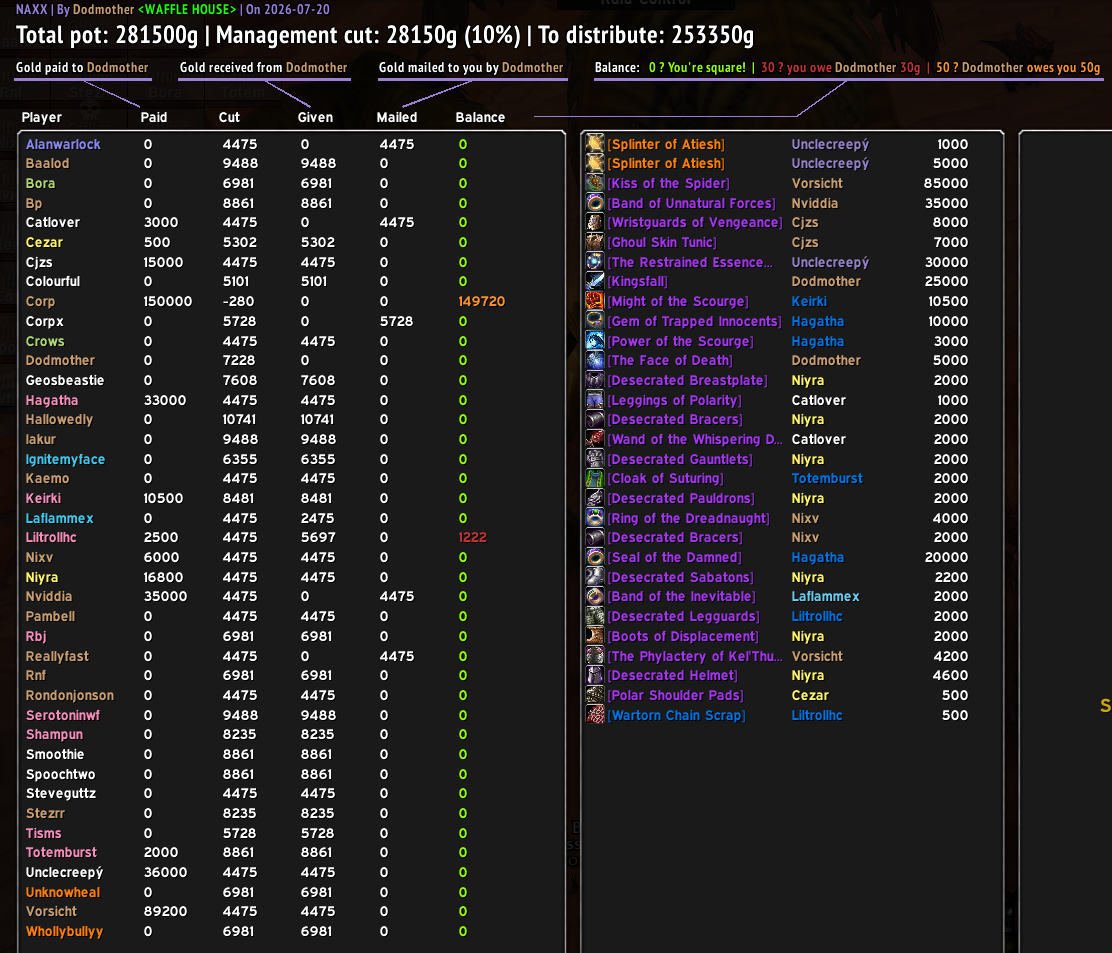Screen dimensions: 1112x953
Task: Click the Boots of Displacement icon
Action: click(594, 636)
